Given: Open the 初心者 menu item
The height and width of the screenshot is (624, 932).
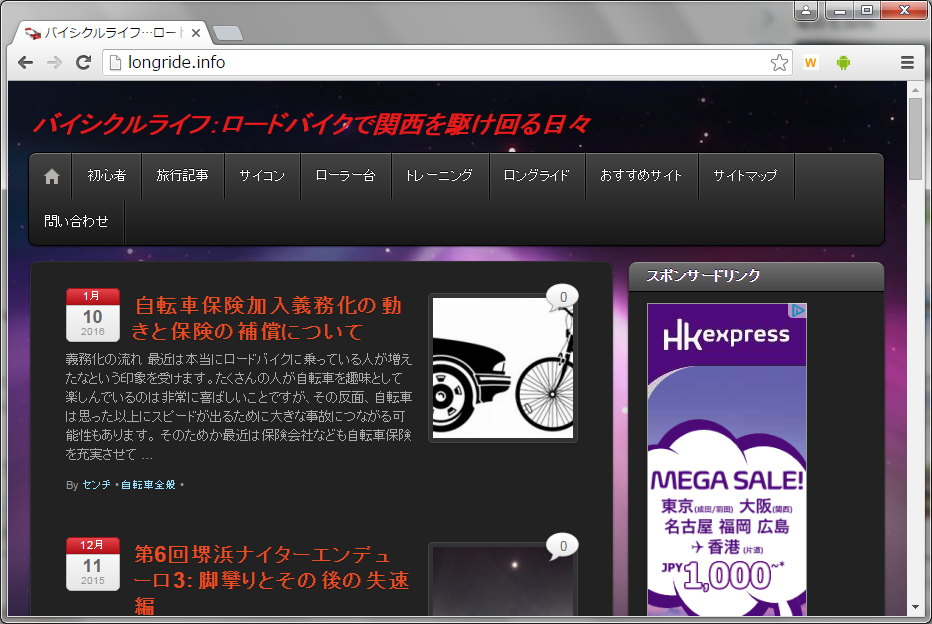Looking at the screenshot, I should [x=106, y=176].
